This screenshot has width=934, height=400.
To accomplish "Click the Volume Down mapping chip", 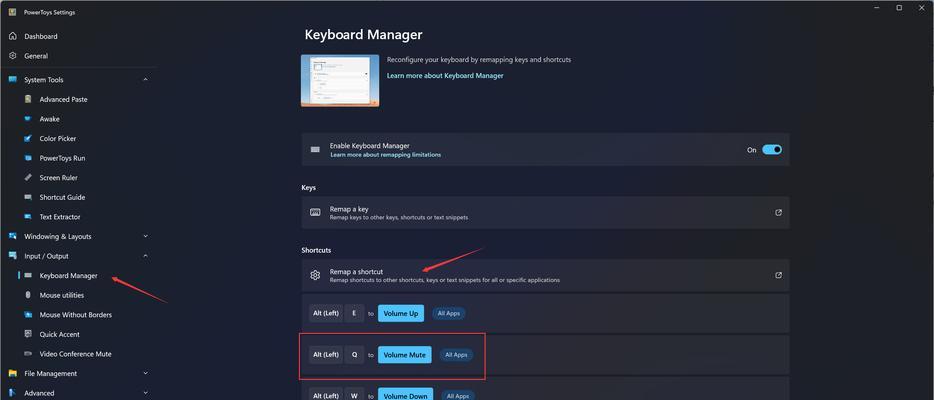I will (405, 394).
